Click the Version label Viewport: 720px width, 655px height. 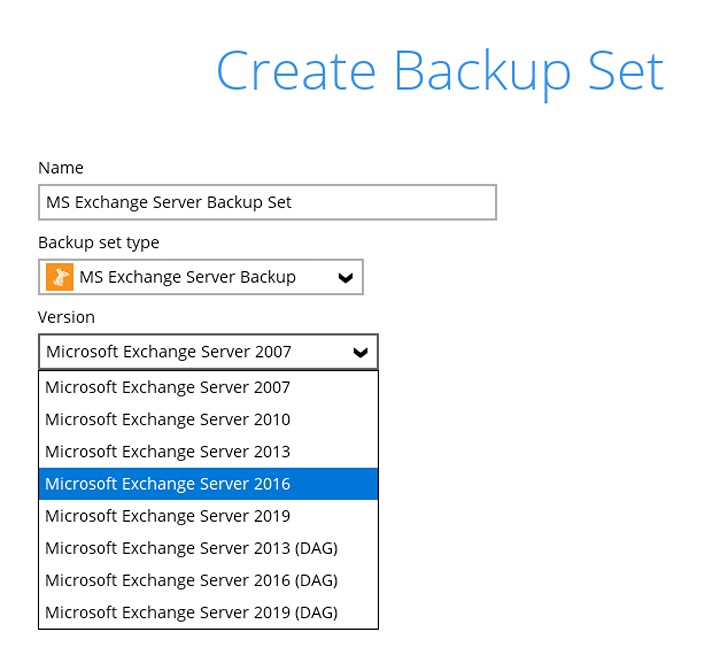click(66, 317)
